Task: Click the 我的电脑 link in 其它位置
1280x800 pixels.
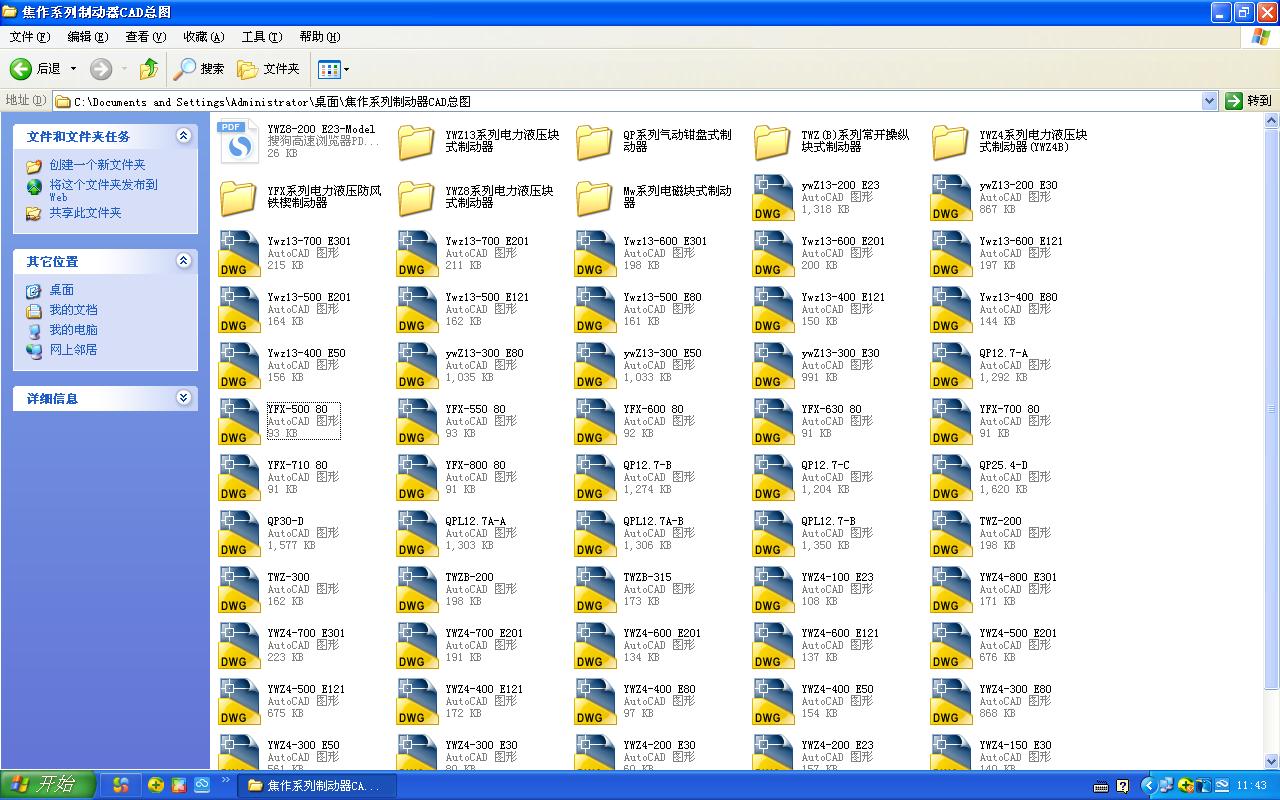Action: (x=73, y=330)
